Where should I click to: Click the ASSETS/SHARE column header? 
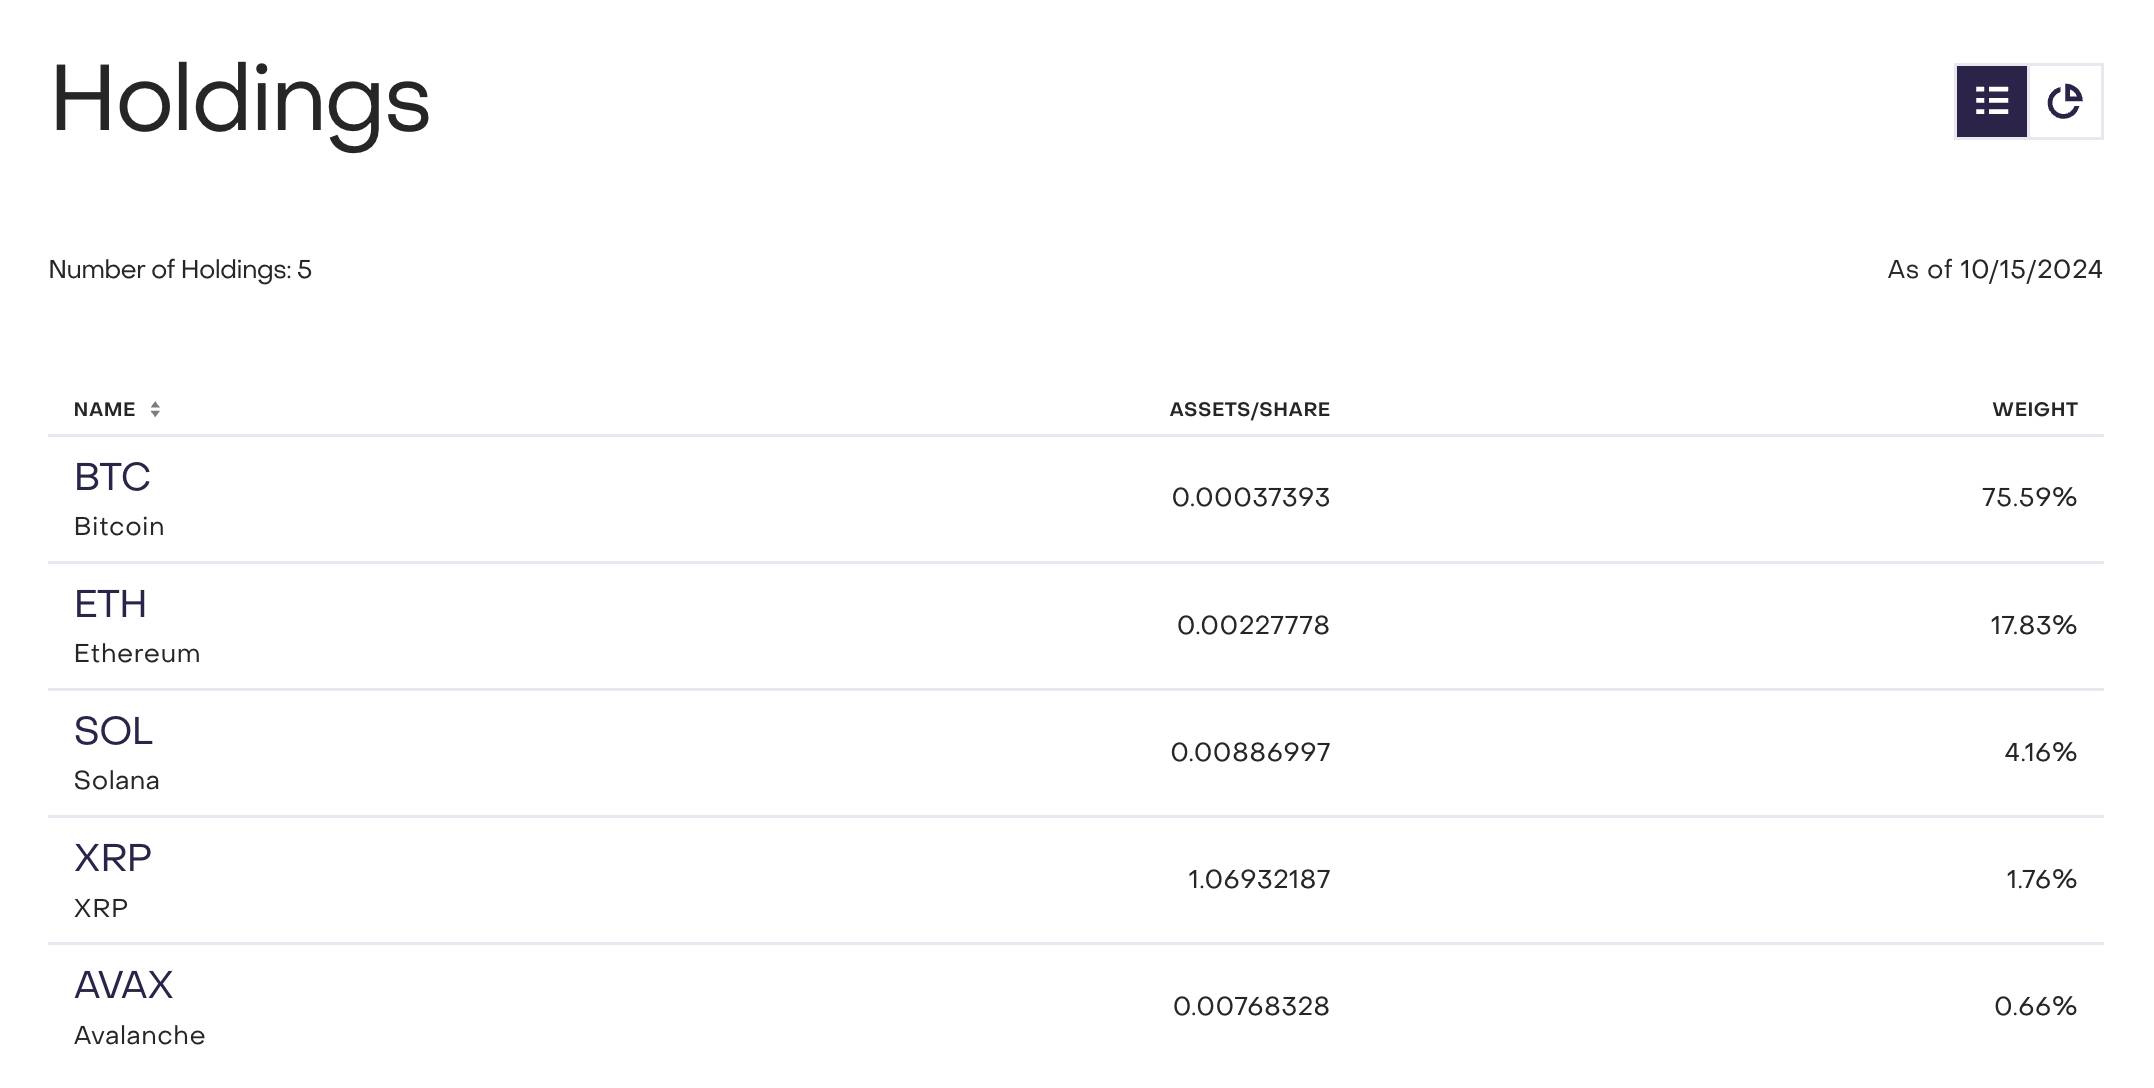(x=1249, y=409)
